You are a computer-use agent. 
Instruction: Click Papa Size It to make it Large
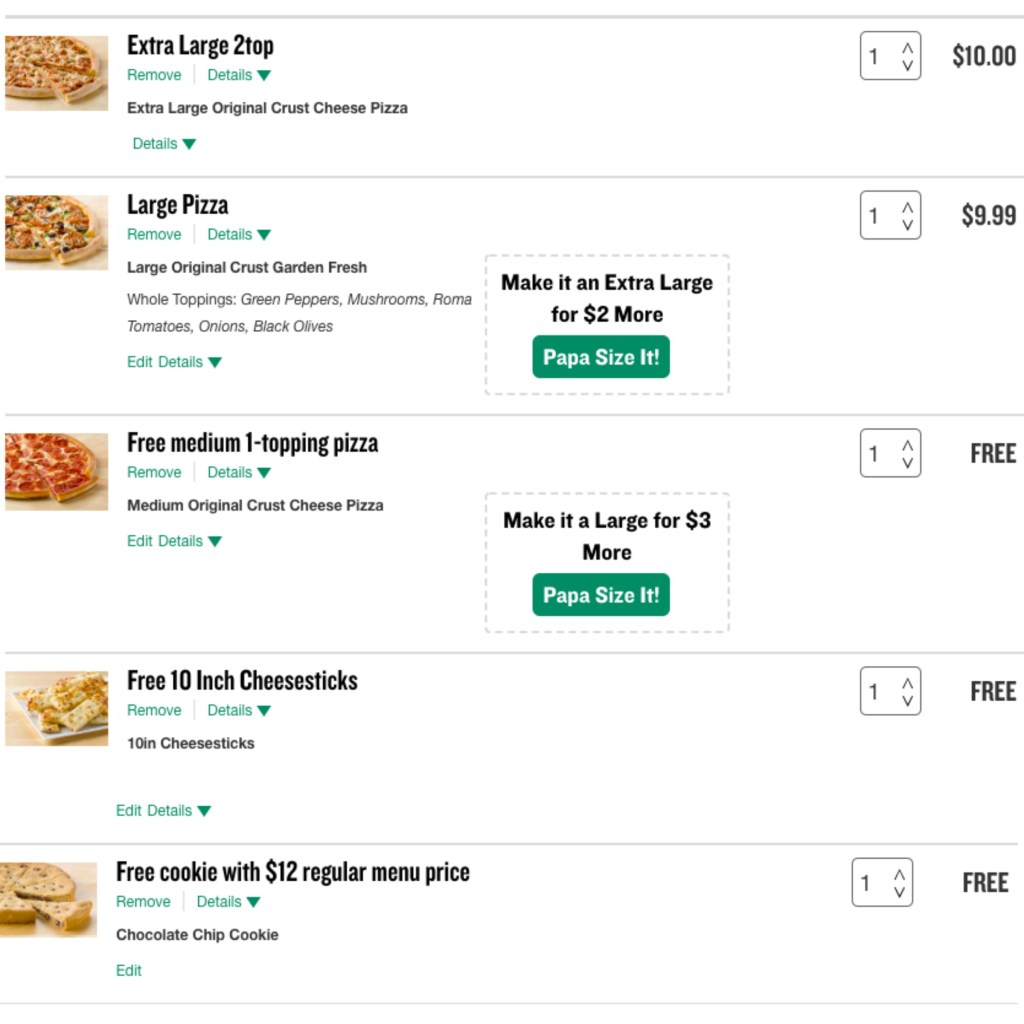point(601,595)
